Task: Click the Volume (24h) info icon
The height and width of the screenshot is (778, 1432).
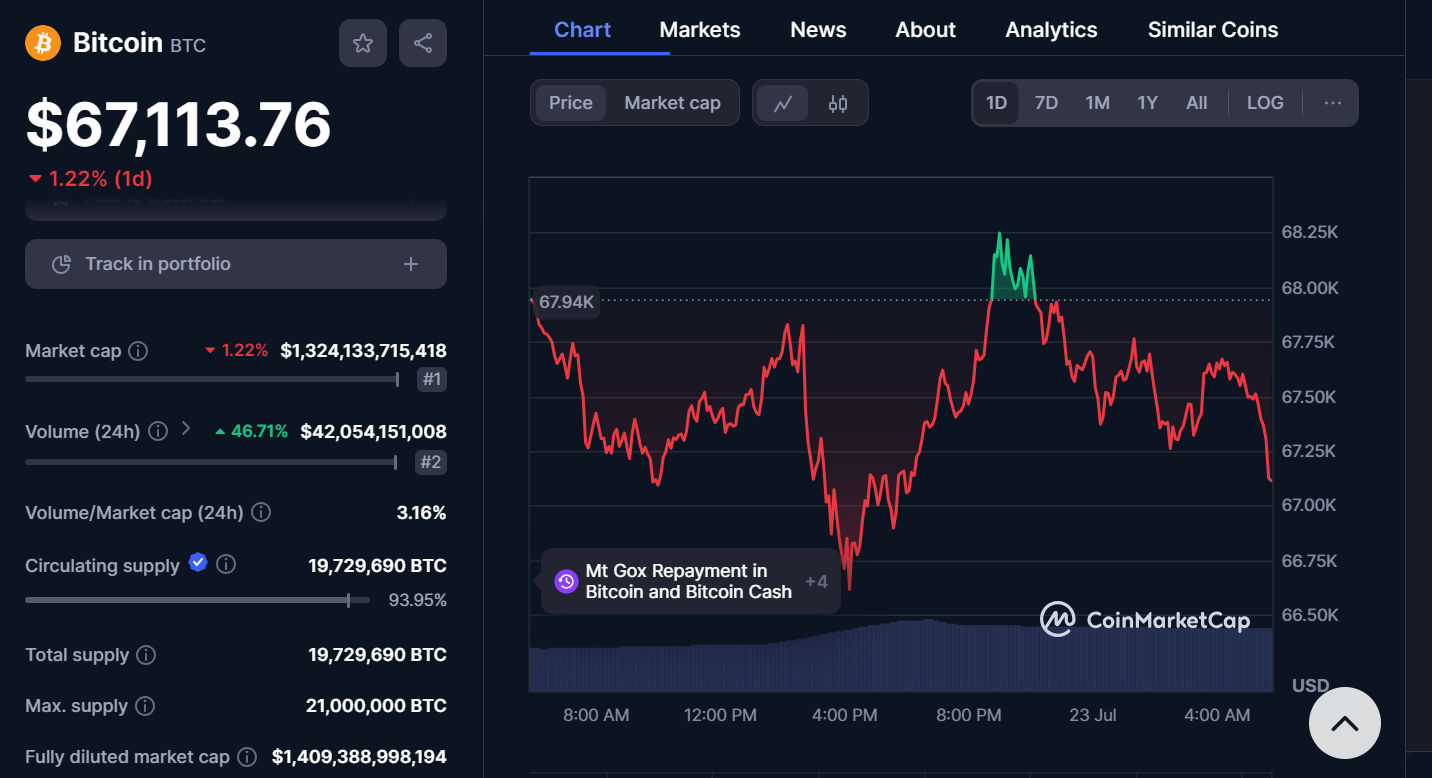Action: [158, 431]
